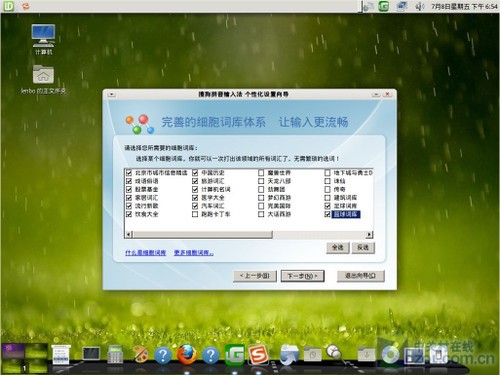This screenshot has width=500, height=375.
Task: Click the green G application icon in the dock
Action: (x=234, y=355)
